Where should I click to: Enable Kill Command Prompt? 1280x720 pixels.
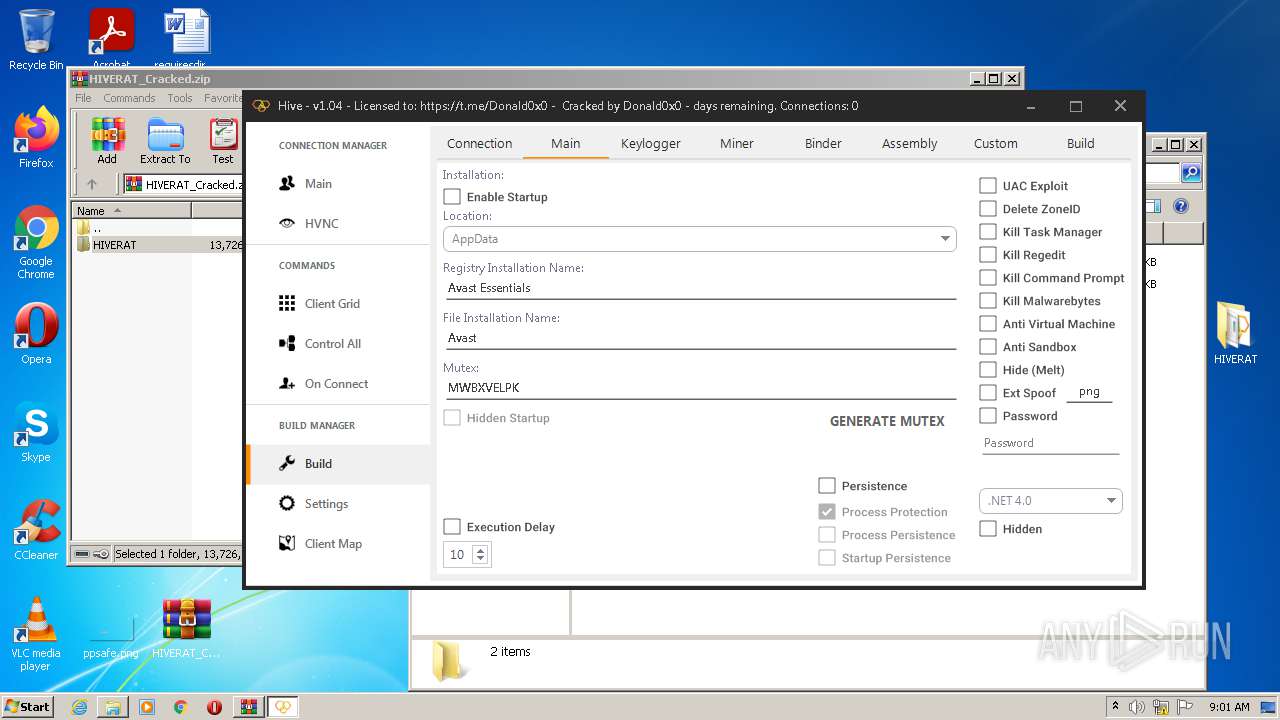tap(988, 278)
